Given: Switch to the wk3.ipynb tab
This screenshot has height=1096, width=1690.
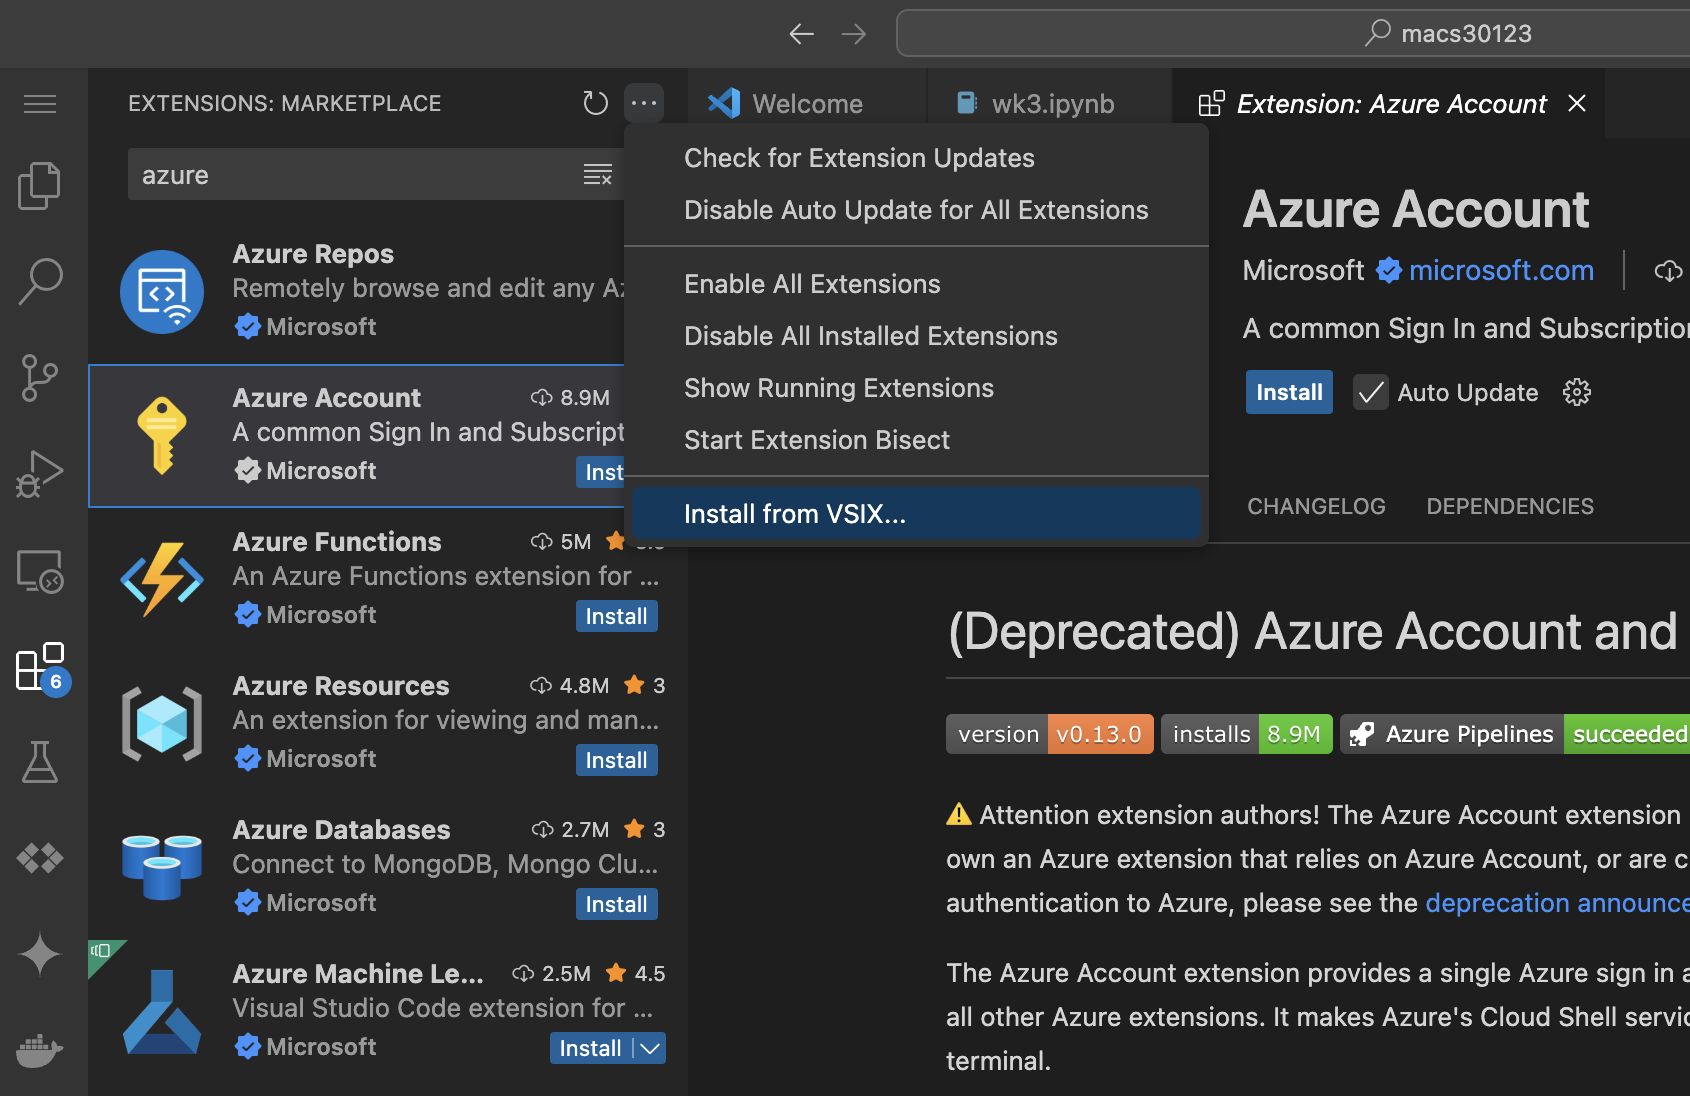Looking at the screenshot, I should (1050, 103).
